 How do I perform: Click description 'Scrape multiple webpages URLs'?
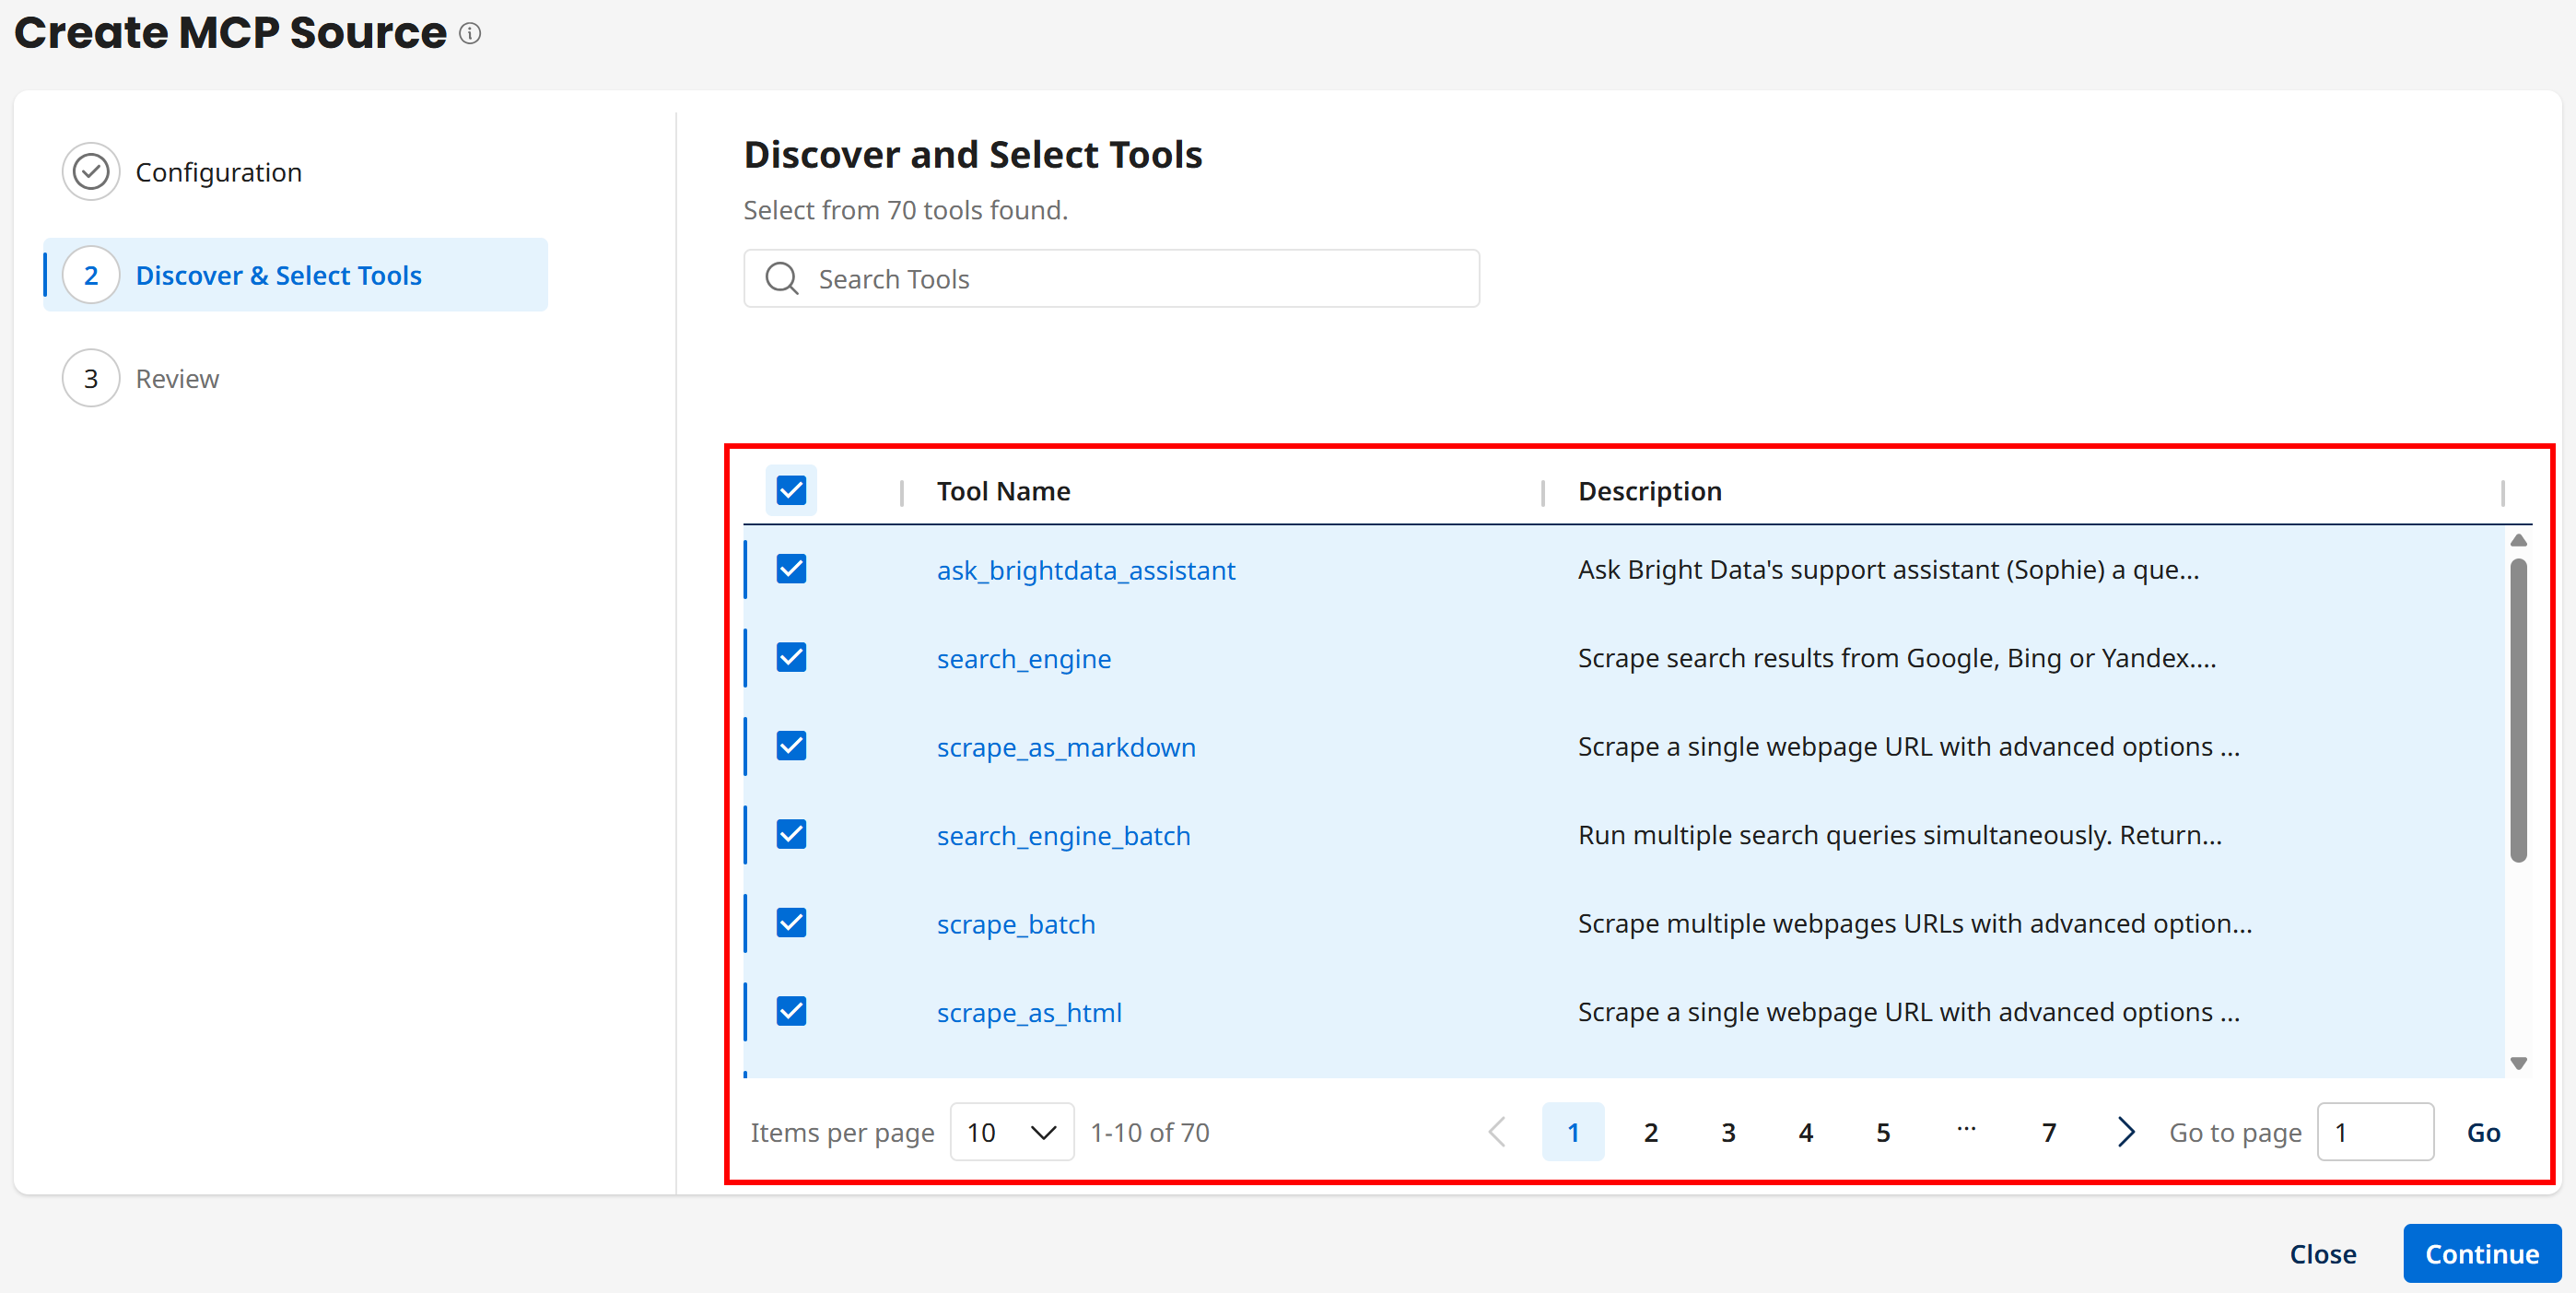tap(1914, 923)
